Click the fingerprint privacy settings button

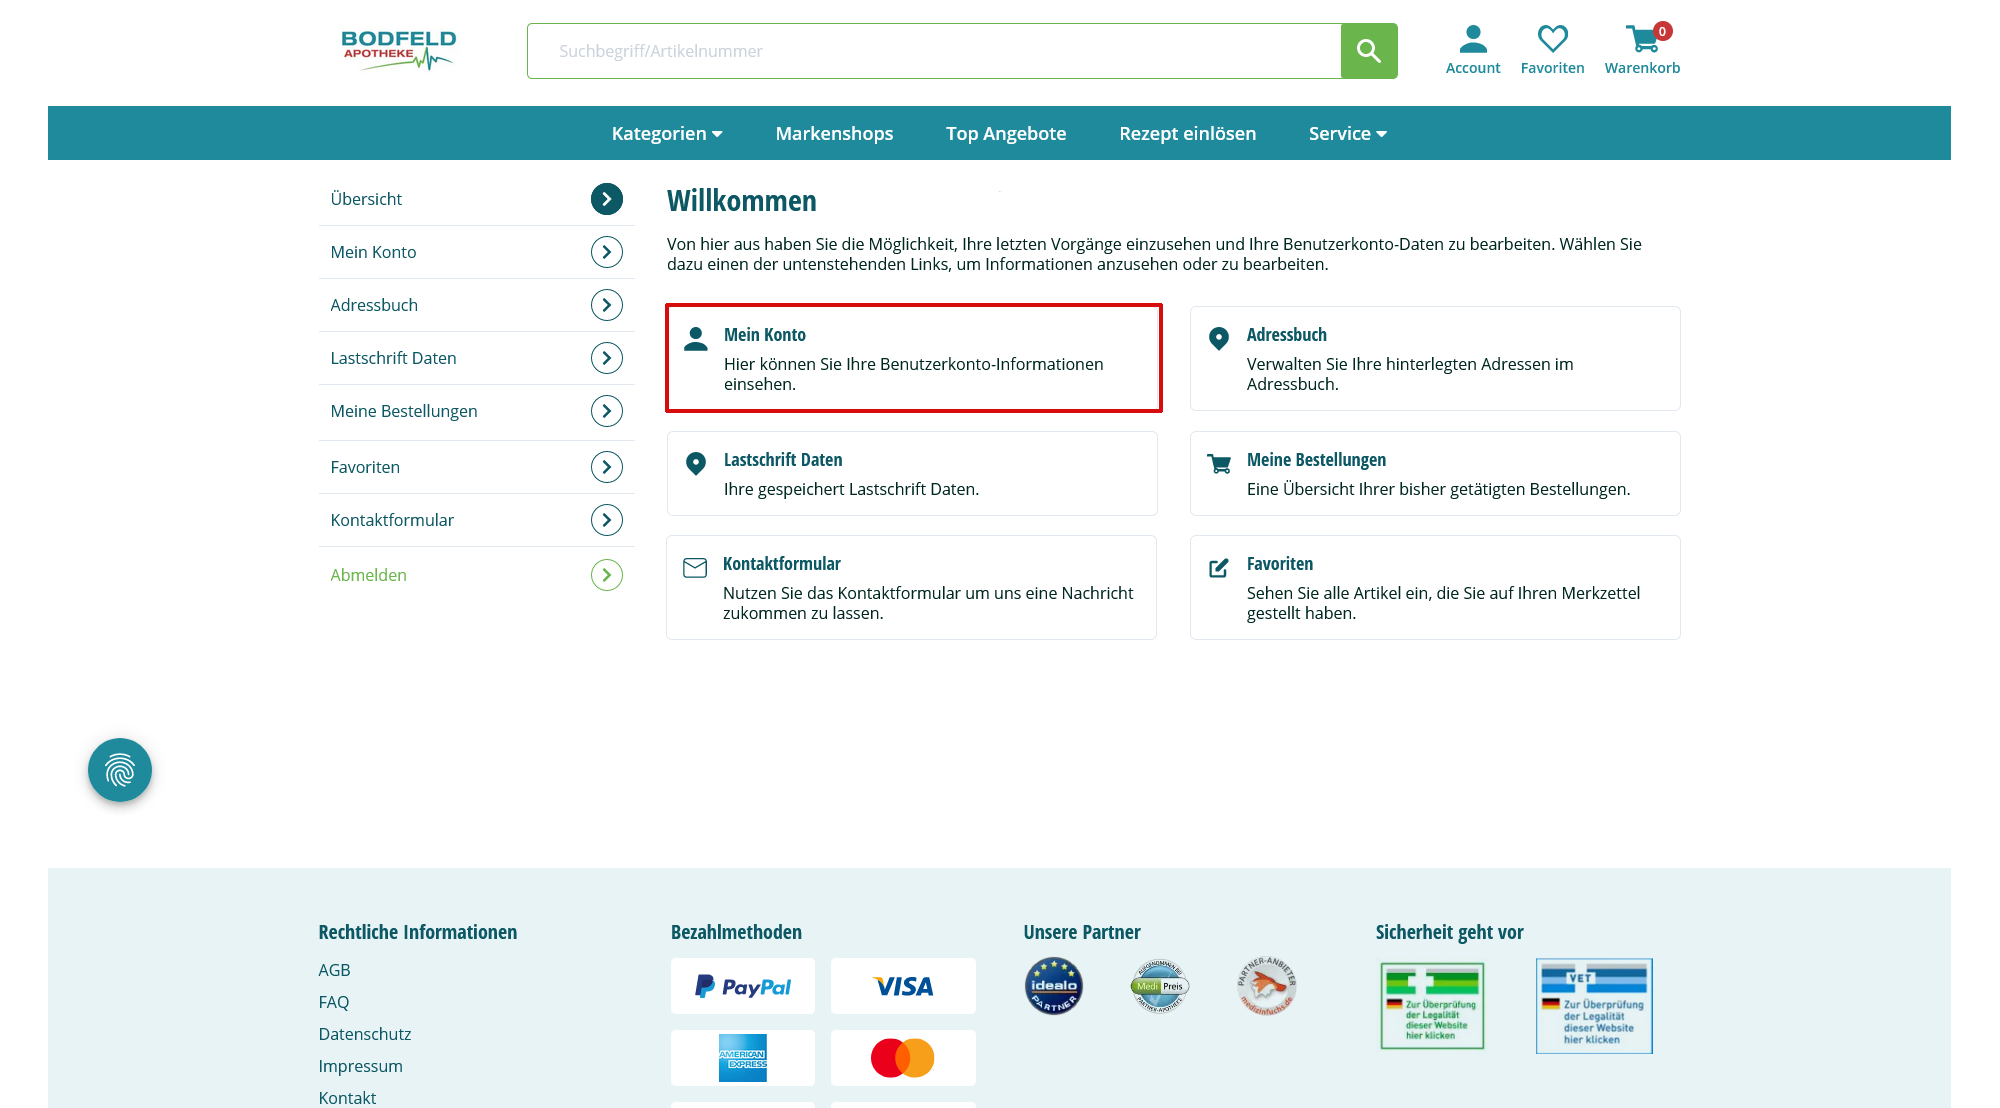[120, 770]
